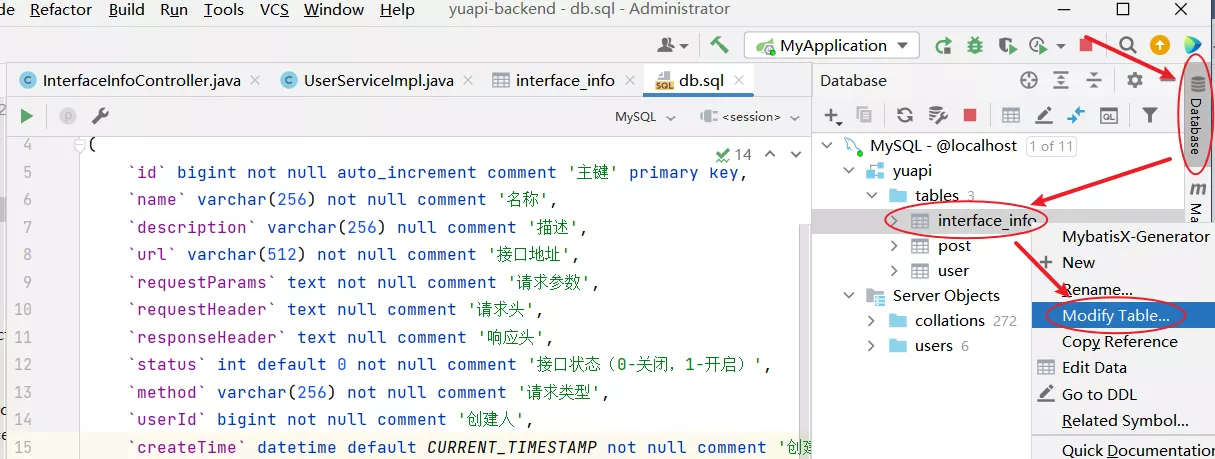Open the wrench settings icon in editor toolbar

click(x=100, y=117)
